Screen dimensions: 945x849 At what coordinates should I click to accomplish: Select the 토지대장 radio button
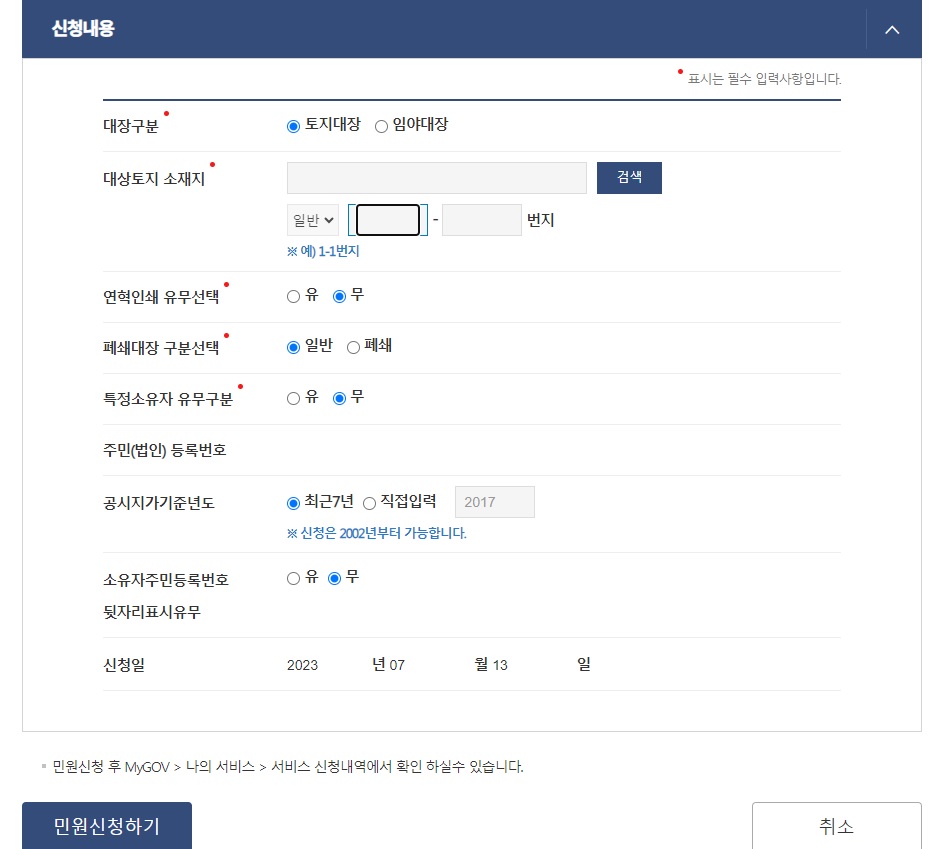293,126
